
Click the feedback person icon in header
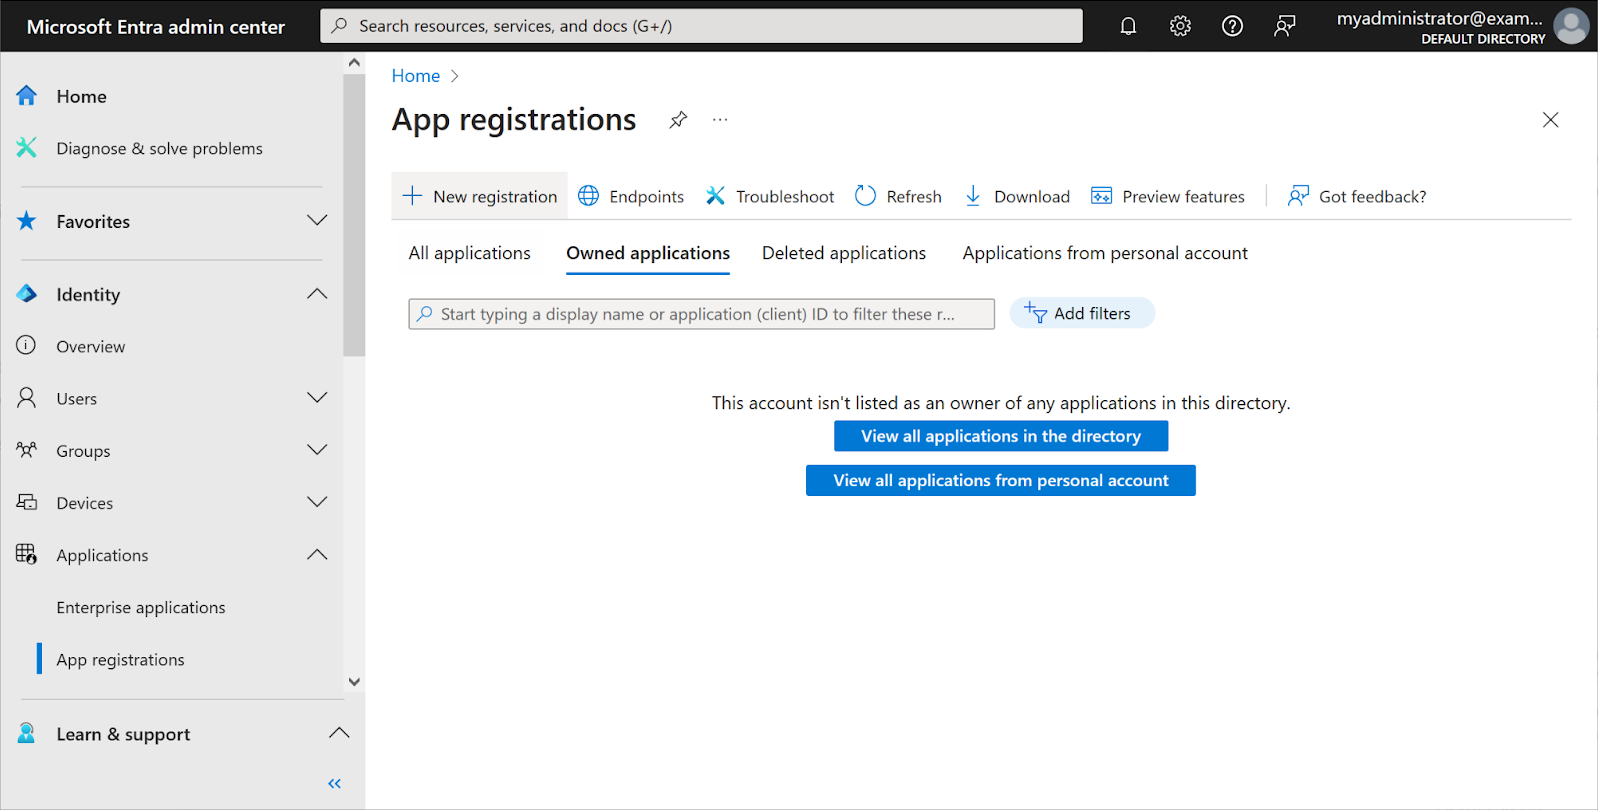pyautogui.click(x=1285, y=26)
